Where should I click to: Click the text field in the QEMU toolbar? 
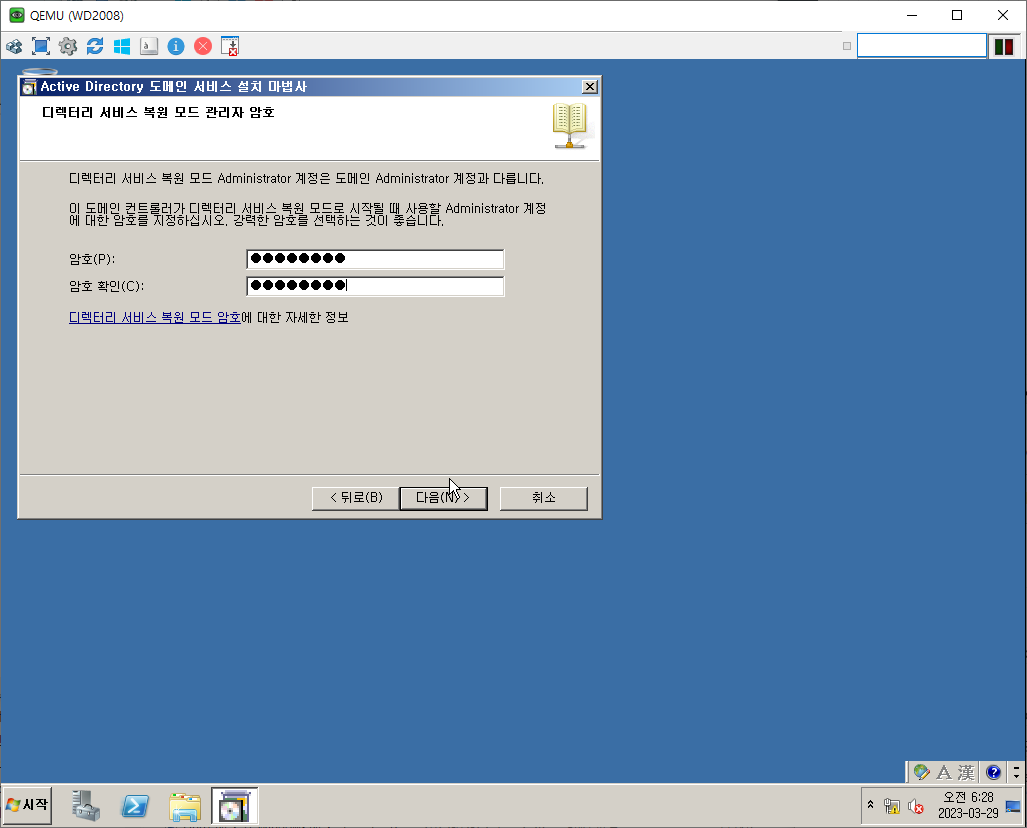[922, 46]
